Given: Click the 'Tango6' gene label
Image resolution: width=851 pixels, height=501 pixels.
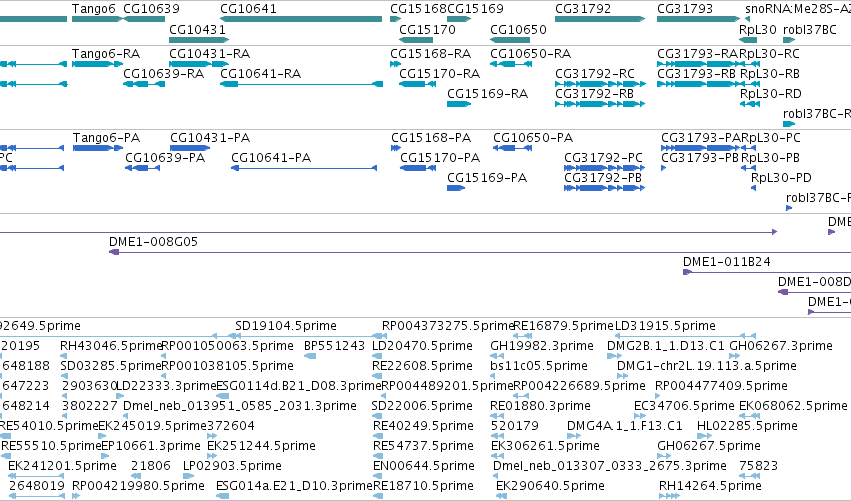Looking at the screenshot, I should (x=94, y=9).
